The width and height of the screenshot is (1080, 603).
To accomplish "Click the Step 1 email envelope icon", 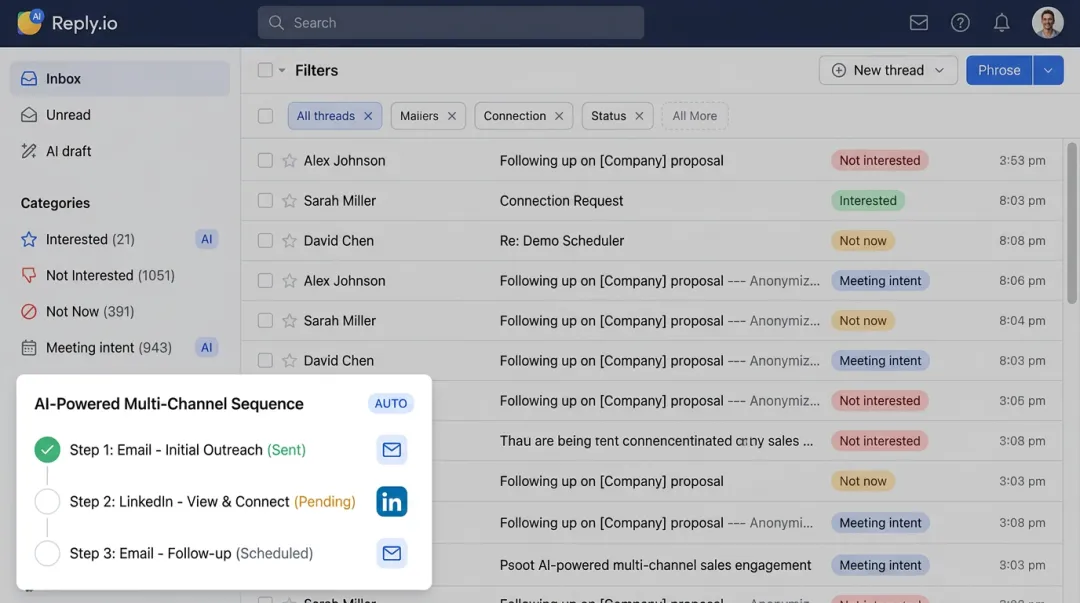I will (x=391, y=449).
